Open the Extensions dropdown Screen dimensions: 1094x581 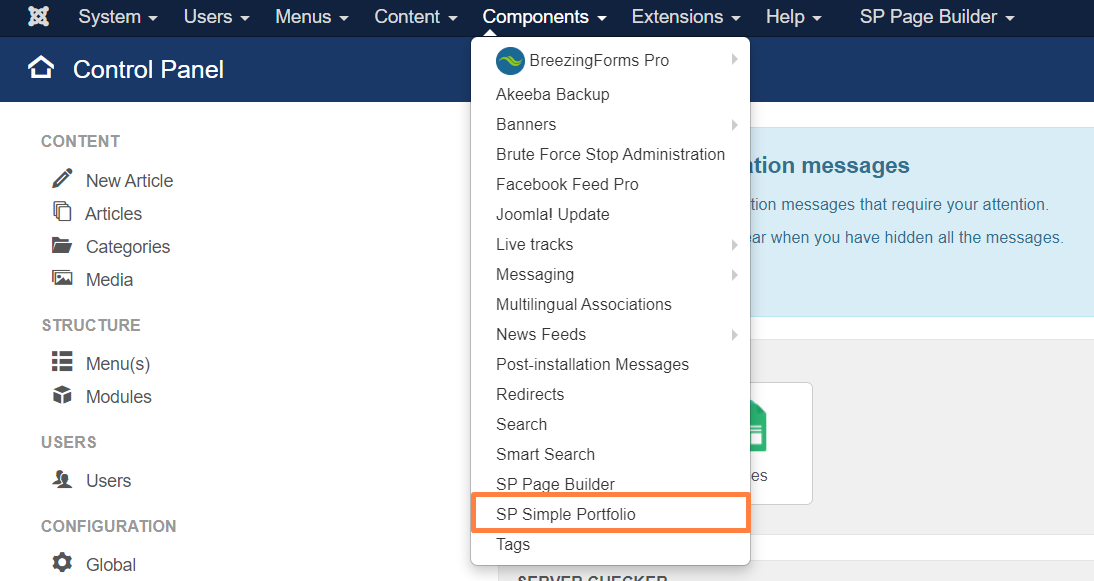click(x=686, y=17)
